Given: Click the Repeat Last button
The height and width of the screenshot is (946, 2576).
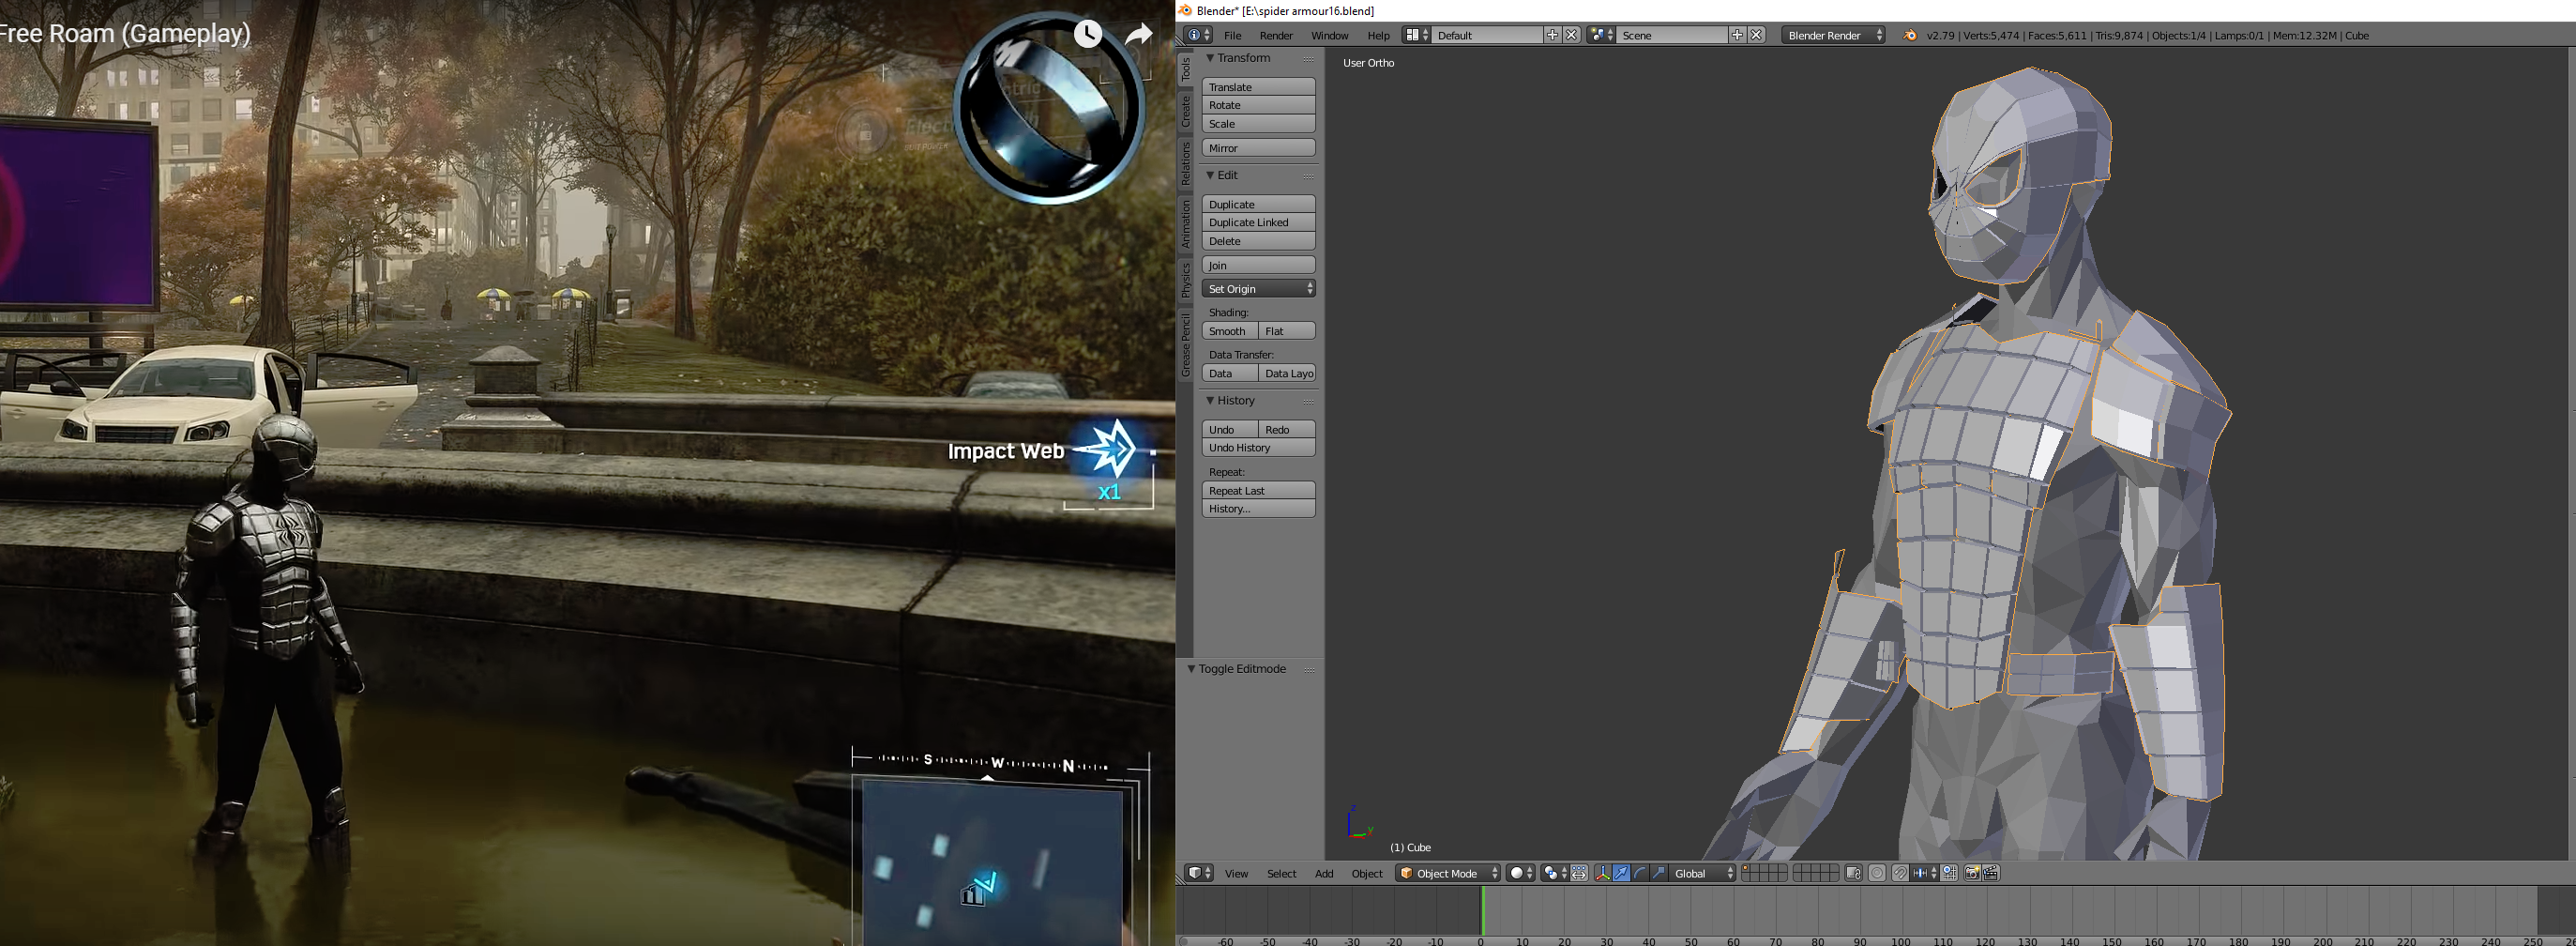Looking at the screenshot, I should click(x=1258, y=491).
